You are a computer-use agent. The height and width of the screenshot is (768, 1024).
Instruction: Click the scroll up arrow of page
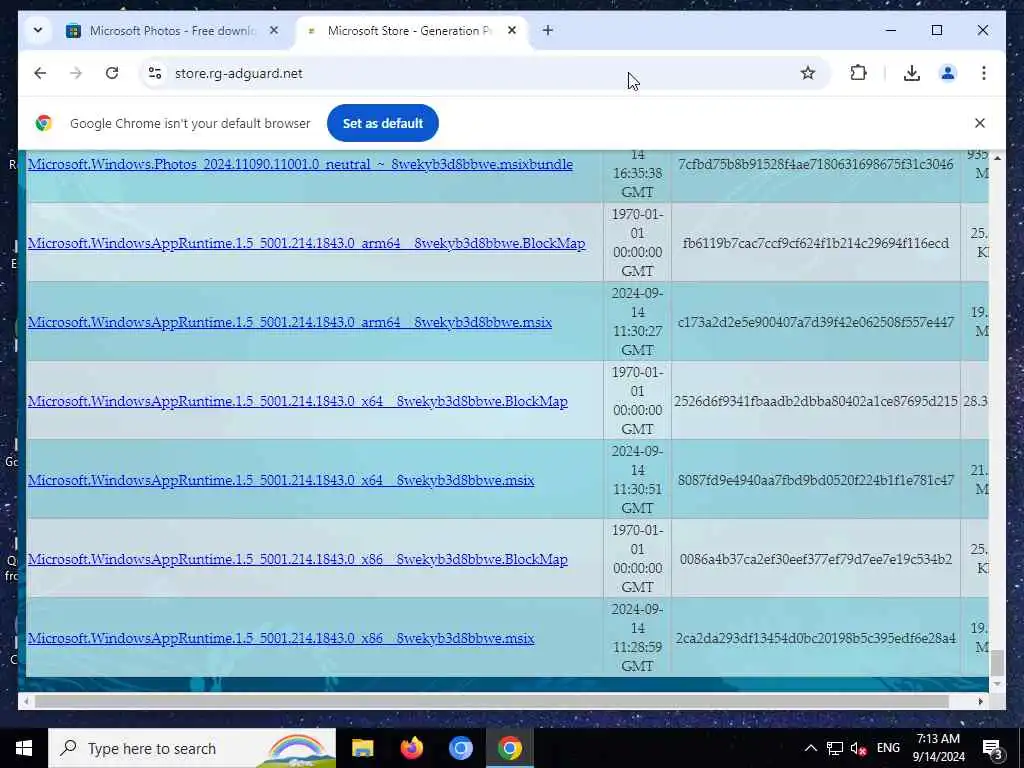997,158
